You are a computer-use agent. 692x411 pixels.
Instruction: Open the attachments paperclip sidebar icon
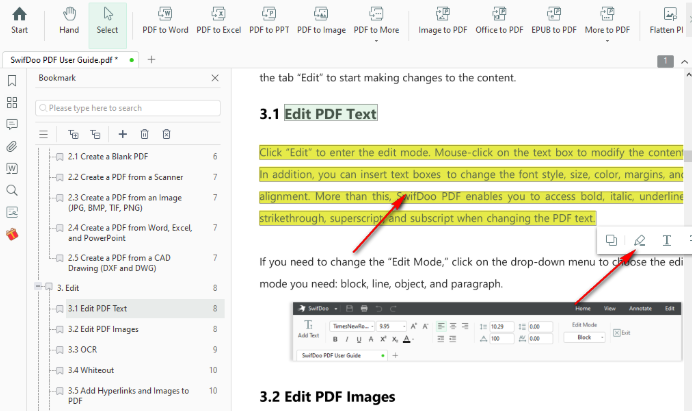point(12,147)
